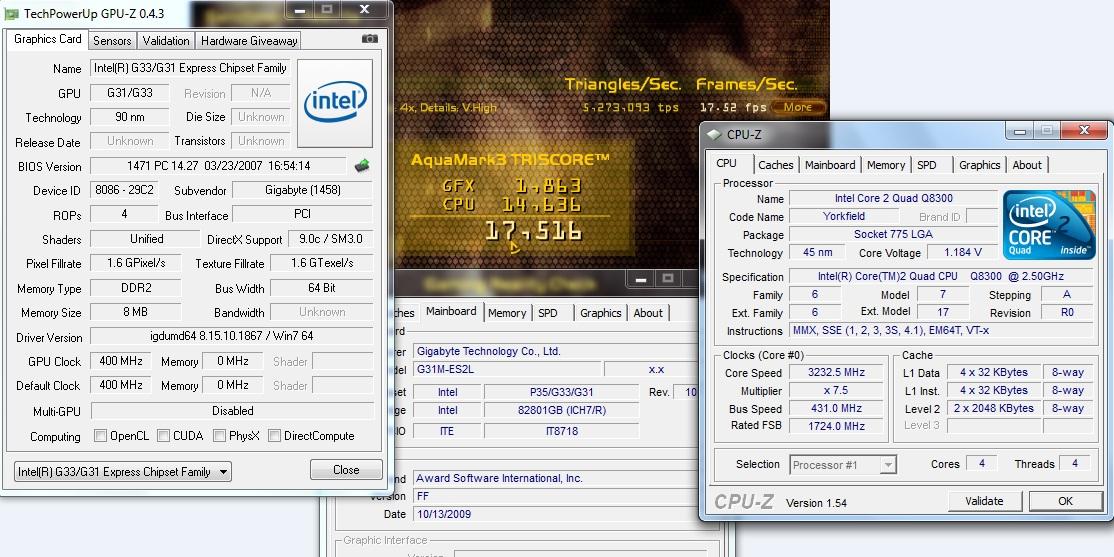Click the Rated FSB value 1724.0 MHz

(836, 426)
